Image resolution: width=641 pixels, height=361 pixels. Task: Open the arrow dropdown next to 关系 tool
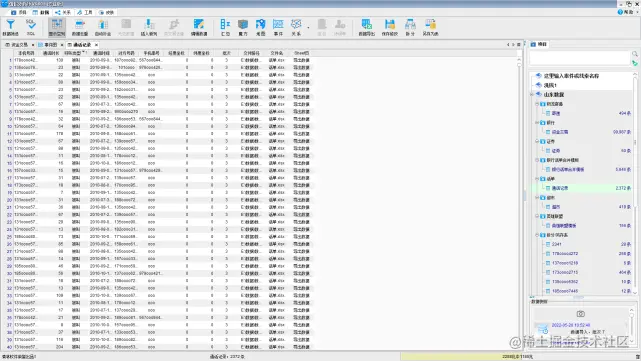click(308, 28)
